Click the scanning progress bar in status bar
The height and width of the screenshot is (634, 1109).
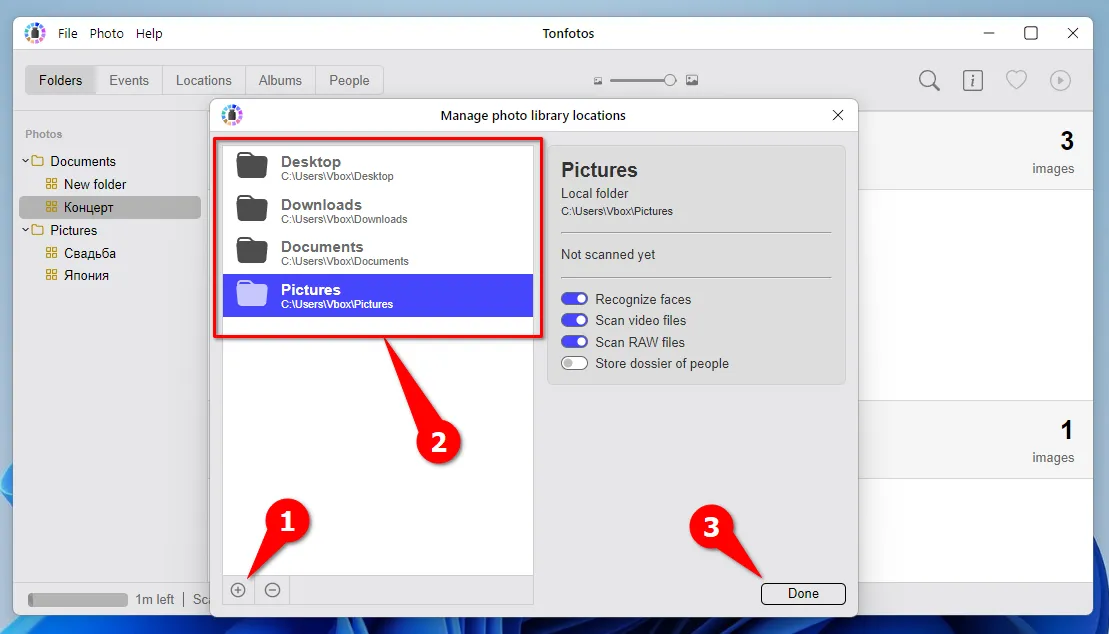click(x=78, y=600)
